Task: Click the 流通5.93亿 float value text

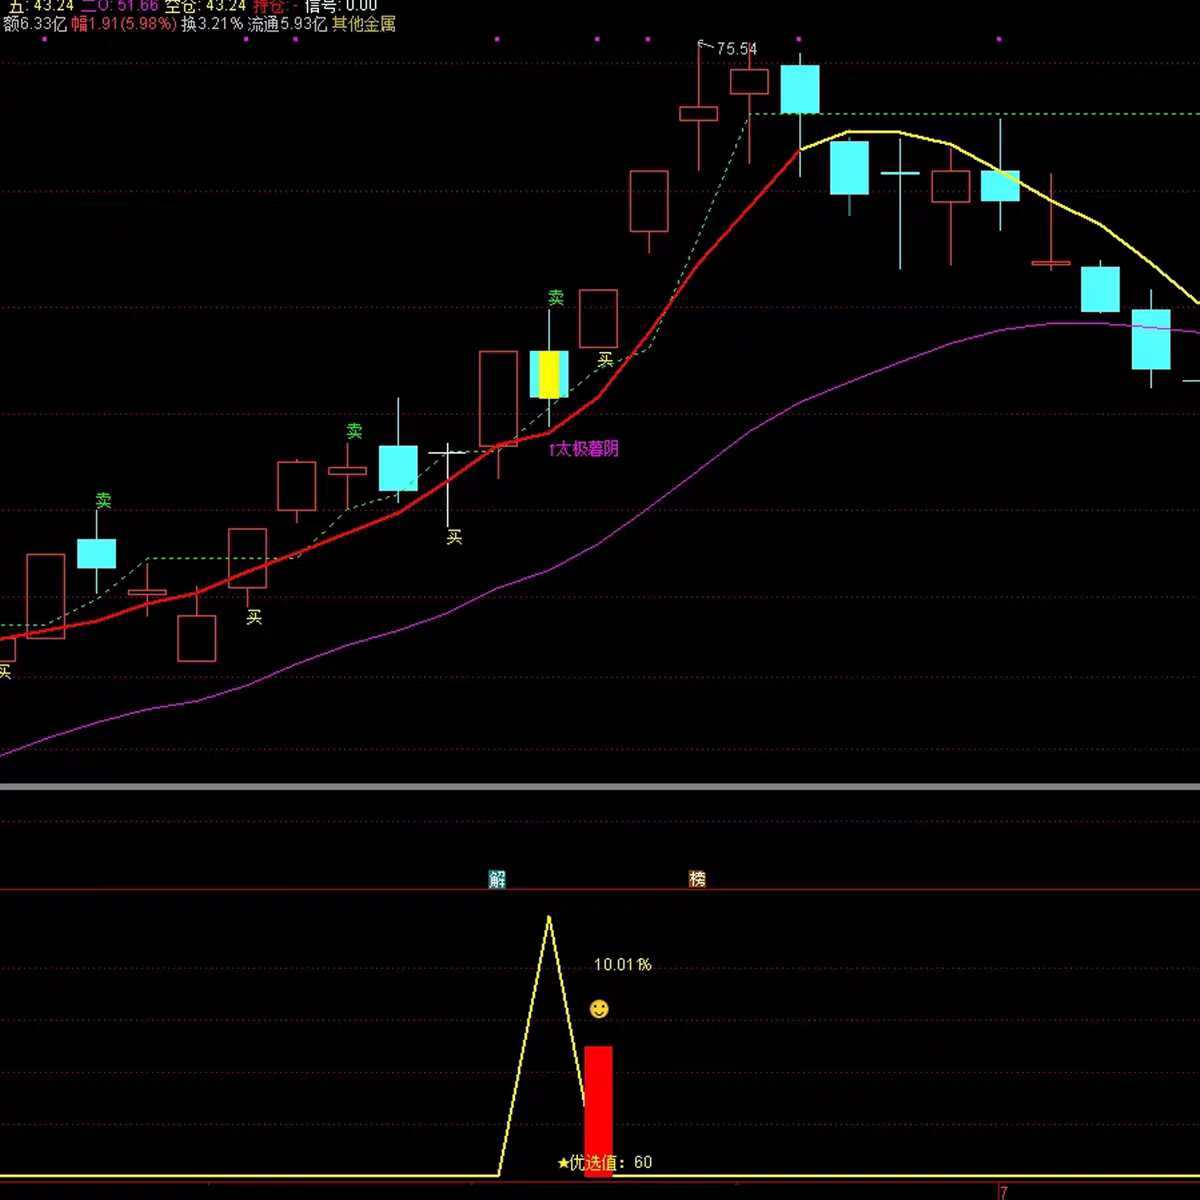Action: 287,24
